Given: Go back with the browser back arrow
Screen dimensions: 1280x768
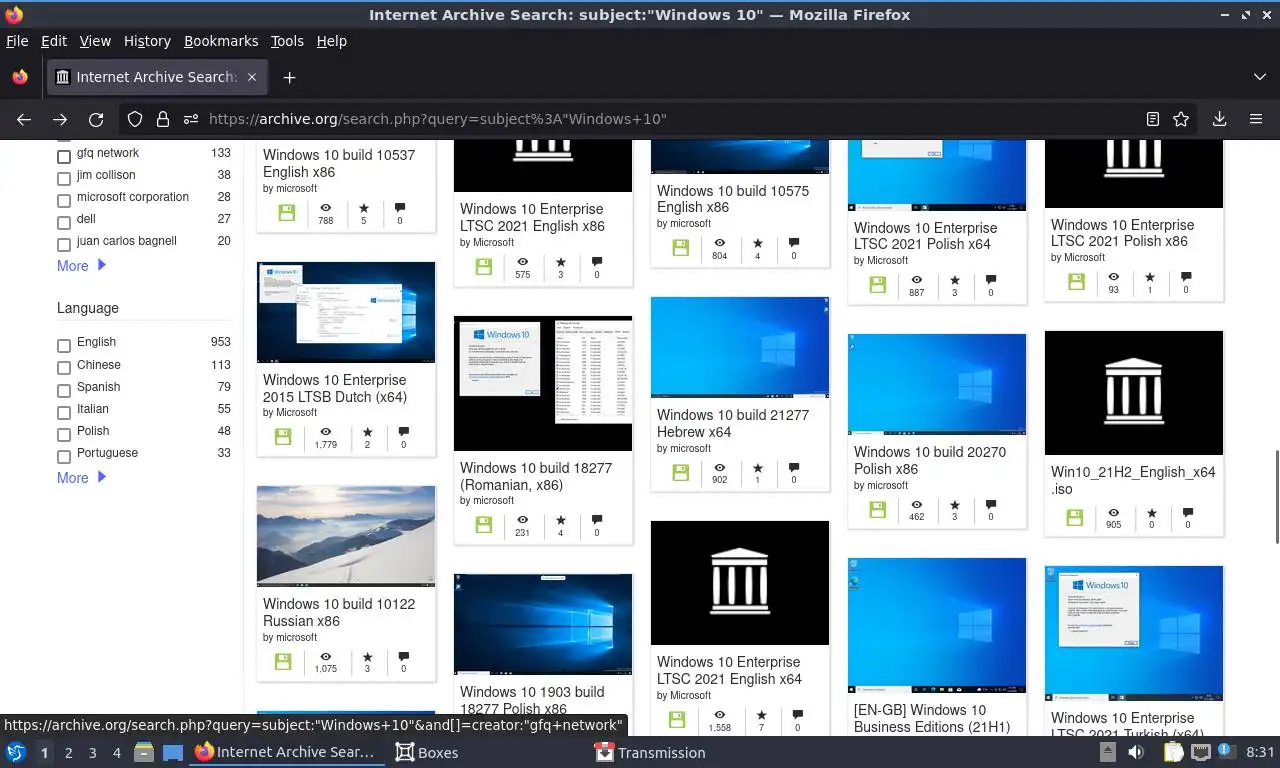Looking at the screenshot, I should pos(24,119).
